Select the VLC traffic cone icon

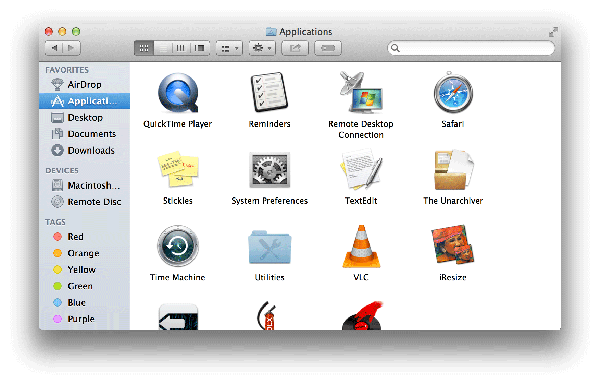361,246
